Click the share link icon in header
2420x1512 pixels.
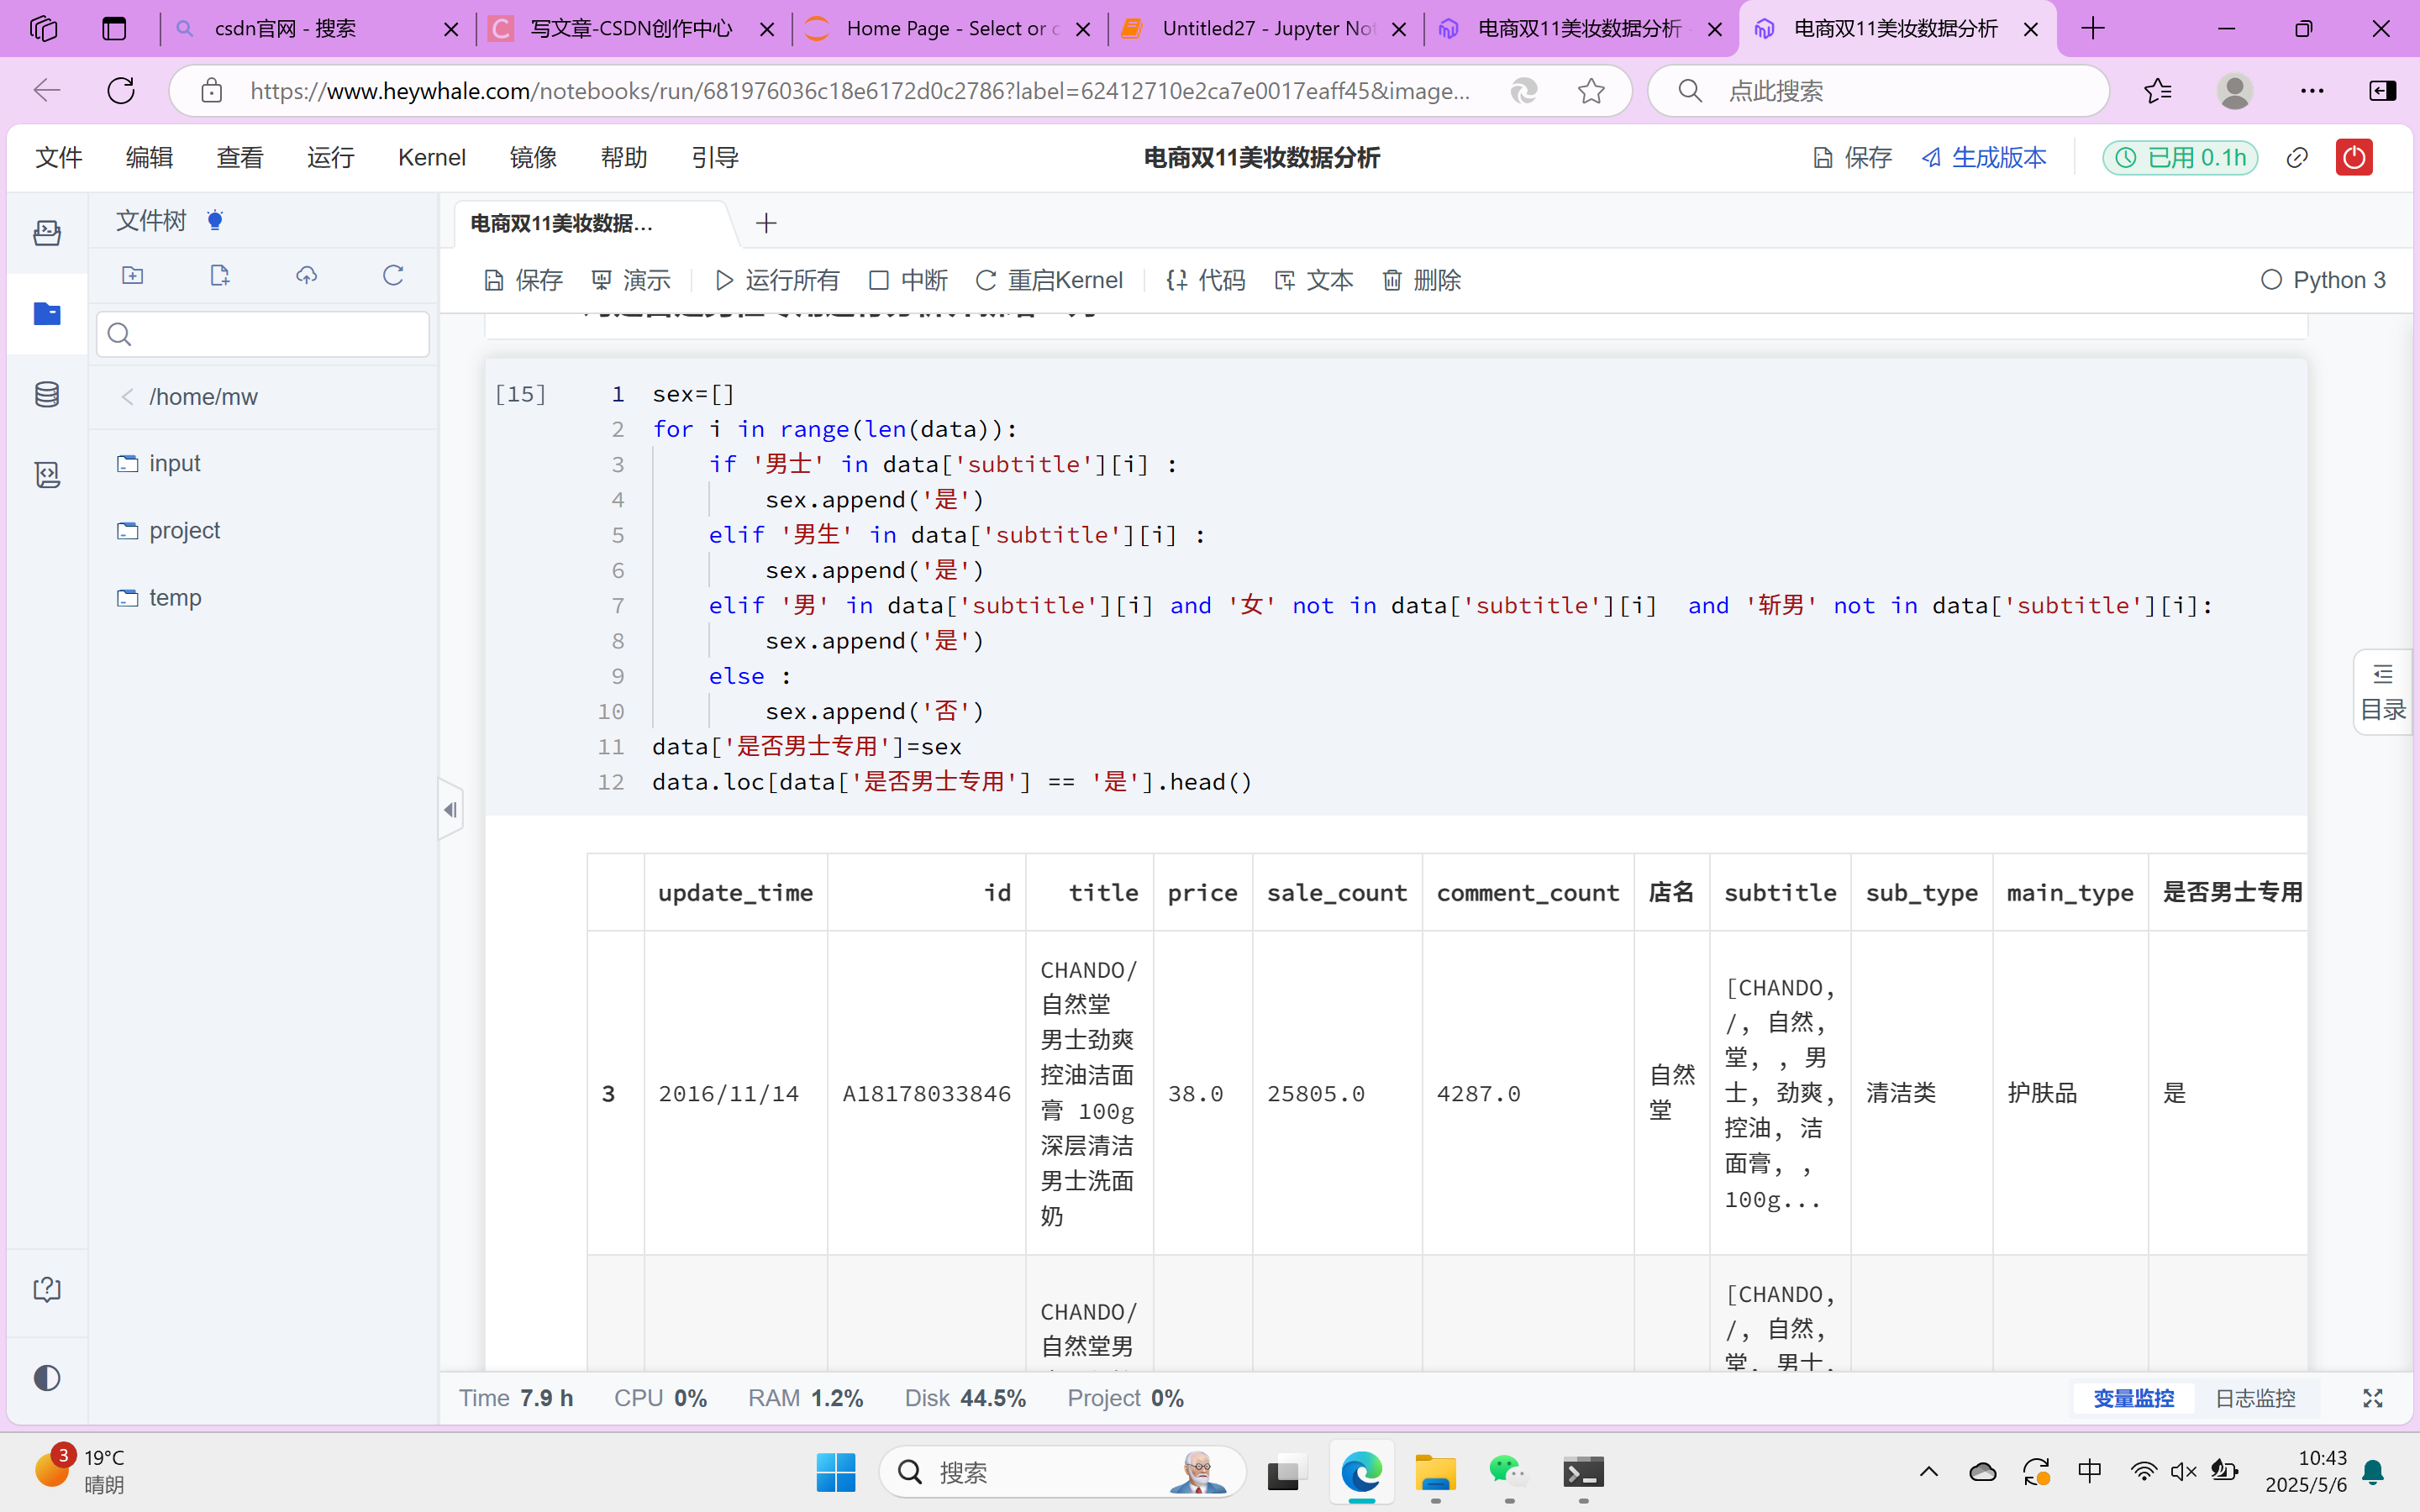[2297, 157]
